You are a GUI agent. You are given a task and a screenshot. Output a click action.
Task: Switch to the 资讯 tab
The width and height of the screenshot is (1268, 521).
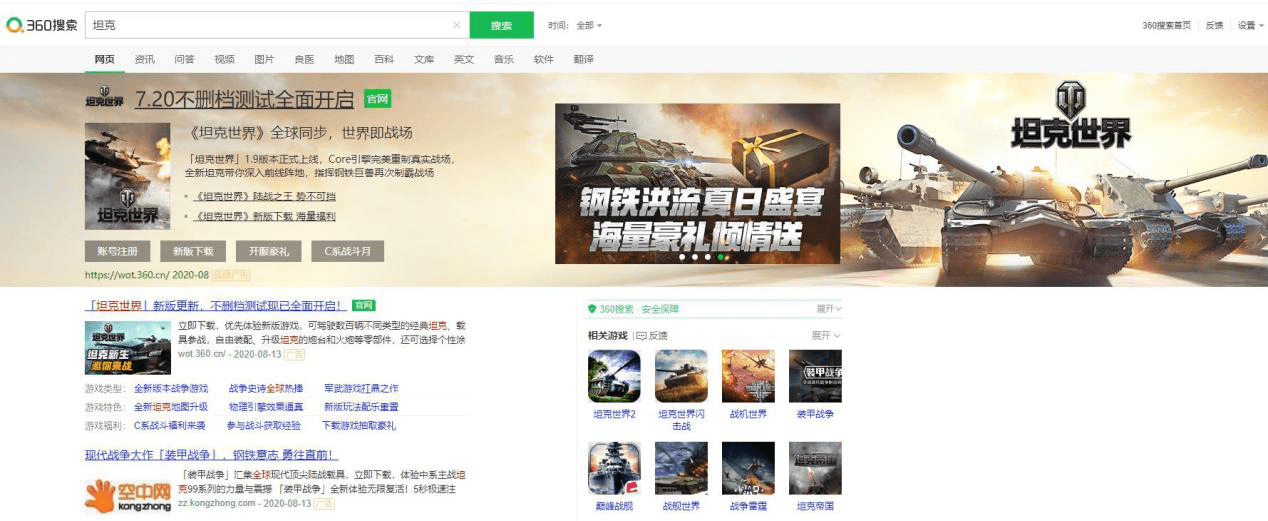tap(145, 59)
